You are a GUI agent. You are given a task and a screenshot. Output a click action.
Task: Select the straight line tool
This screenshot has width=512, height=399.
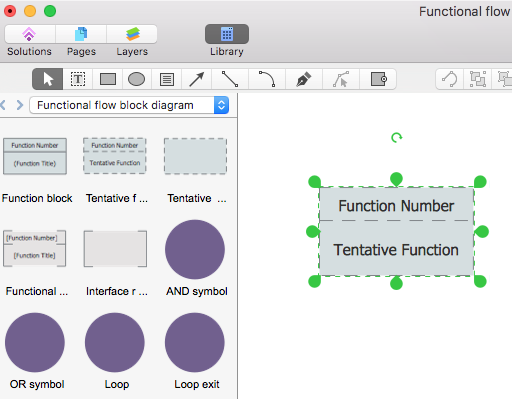point(230,79)
